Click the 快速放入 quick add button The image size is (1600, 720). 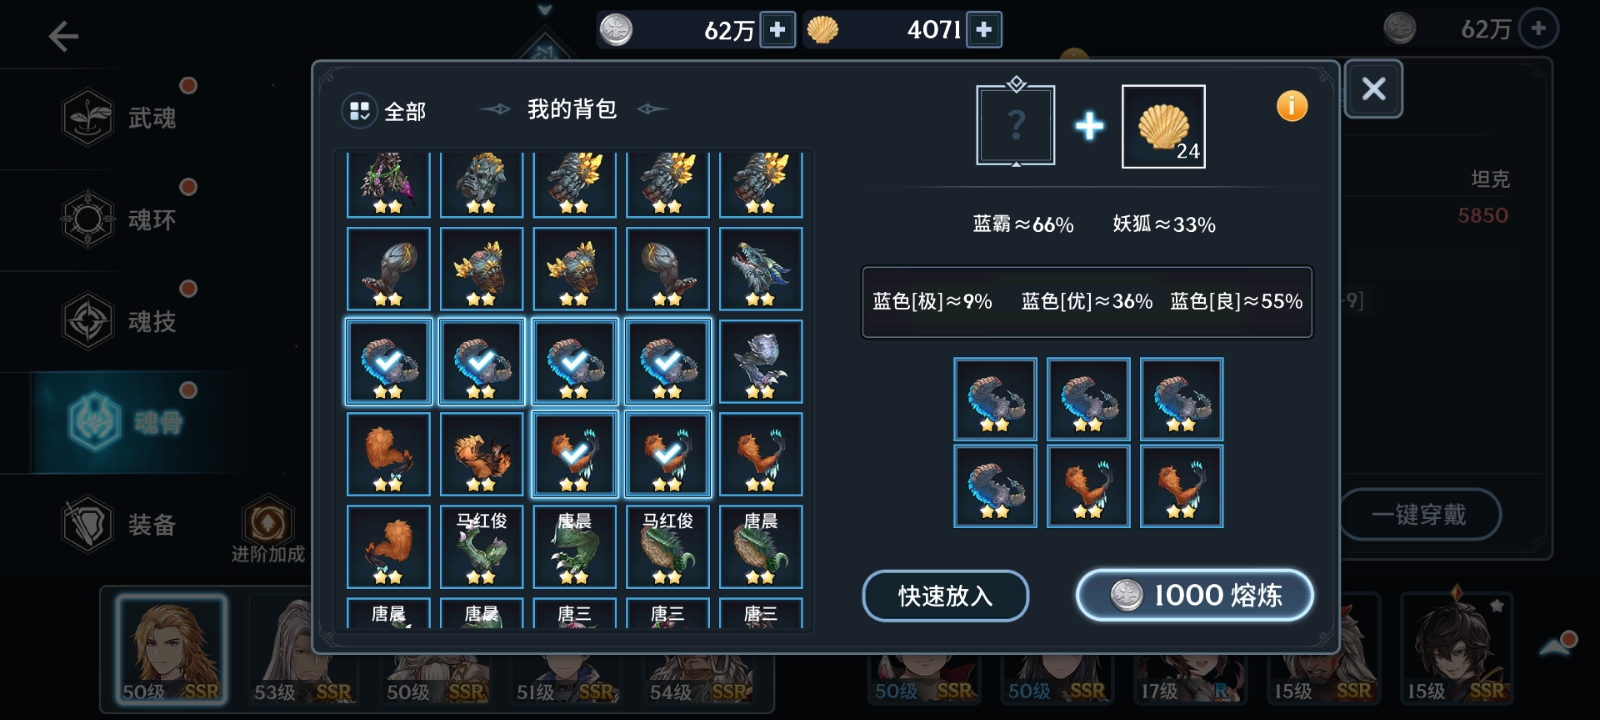click(x=945, y=596)
